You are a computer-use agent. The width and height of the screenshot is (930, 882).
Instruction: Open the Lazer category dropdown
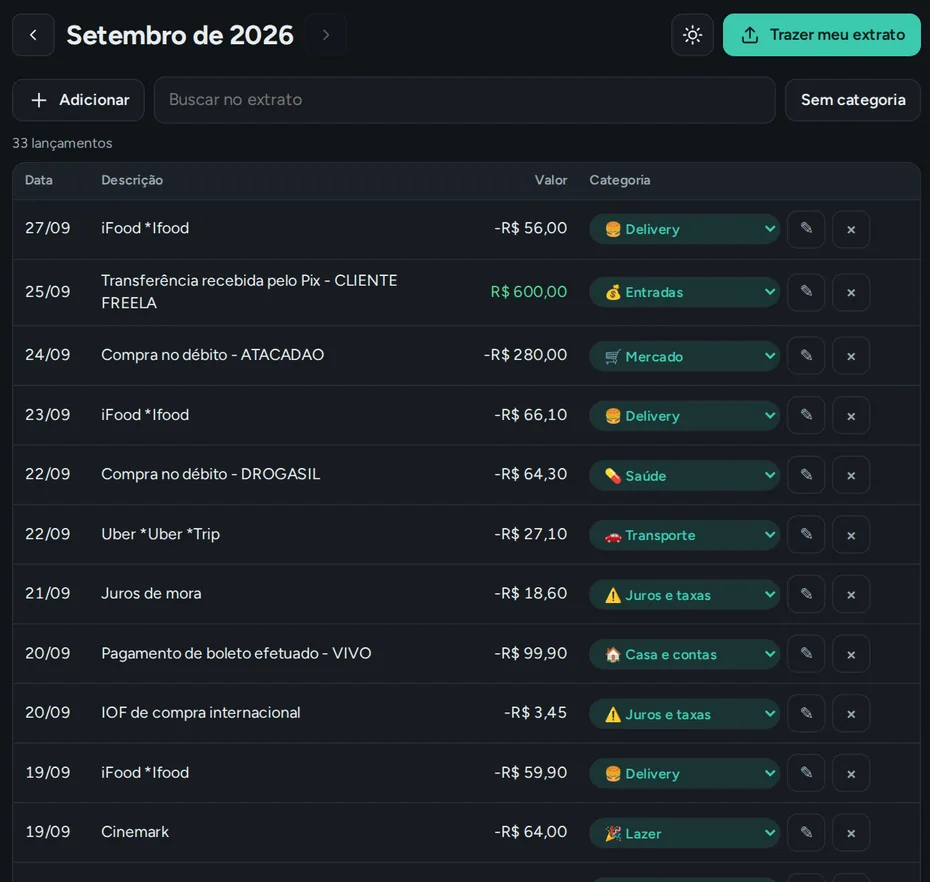pos(684,833)
